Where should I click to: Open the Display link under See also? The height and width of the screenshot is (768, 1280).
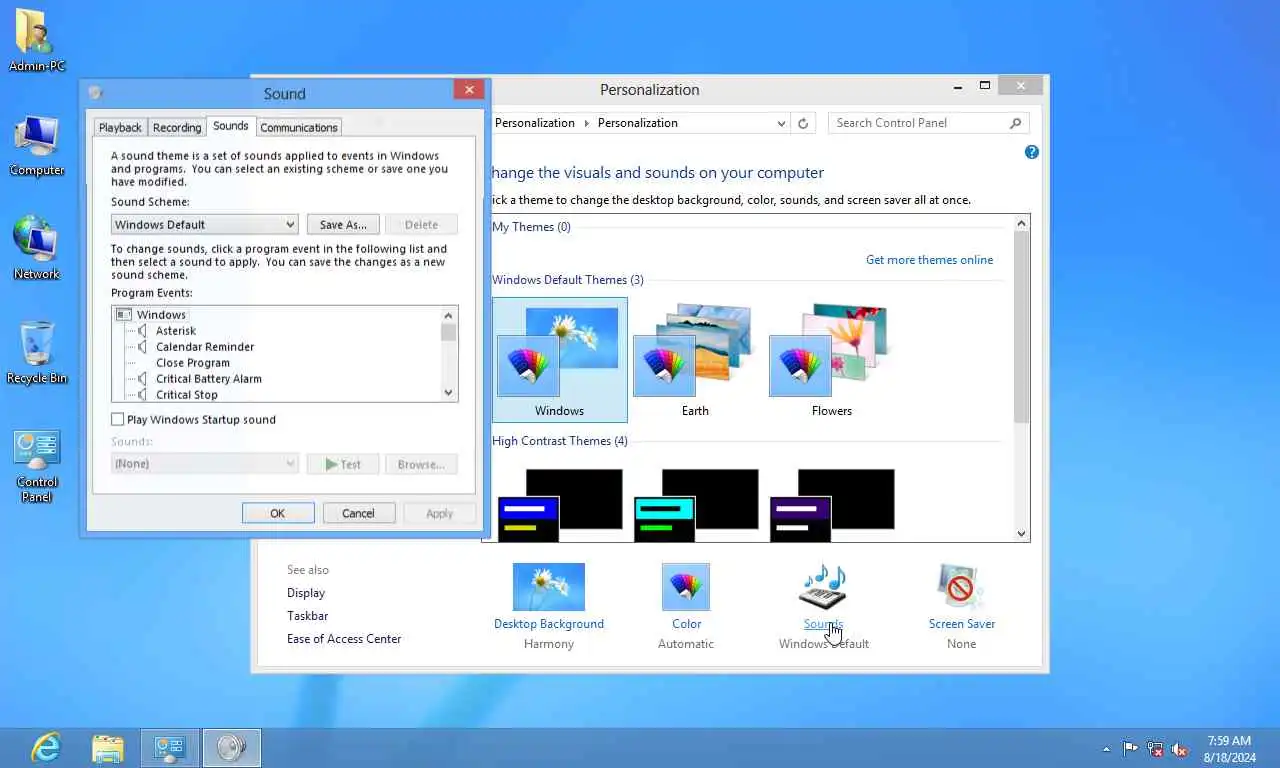(x=306, y=593)
